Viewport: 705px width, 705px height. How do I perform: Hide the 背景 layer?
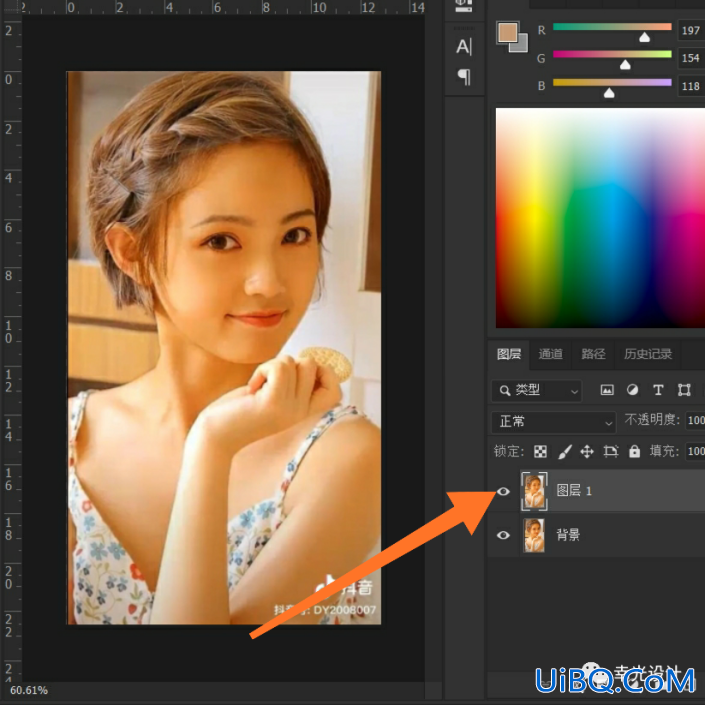(503, 535)
